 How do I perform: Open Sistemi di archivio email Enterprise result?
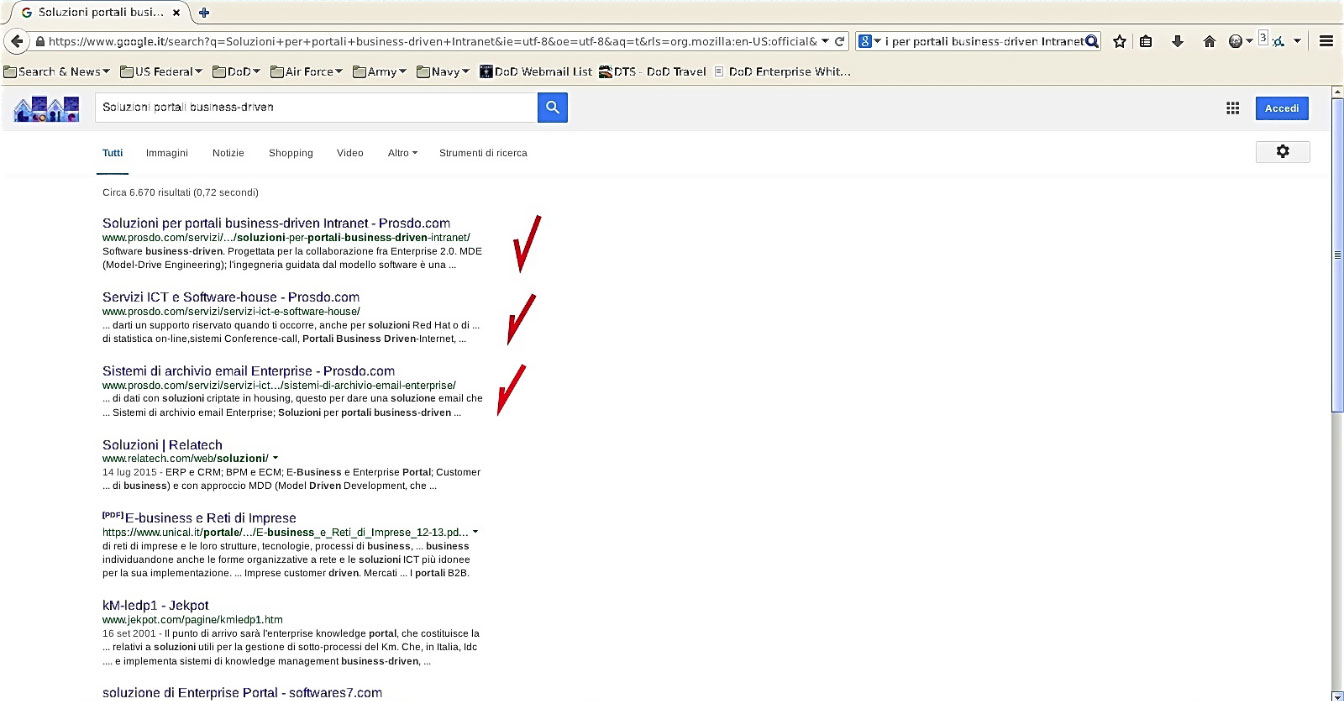click(x=248, y=371)
